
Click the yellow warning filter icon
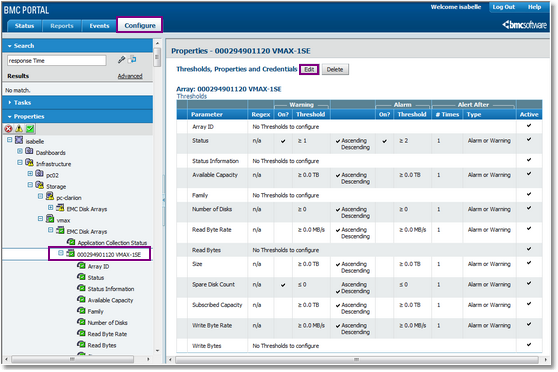pyautogui.click(x=19, y=129)
